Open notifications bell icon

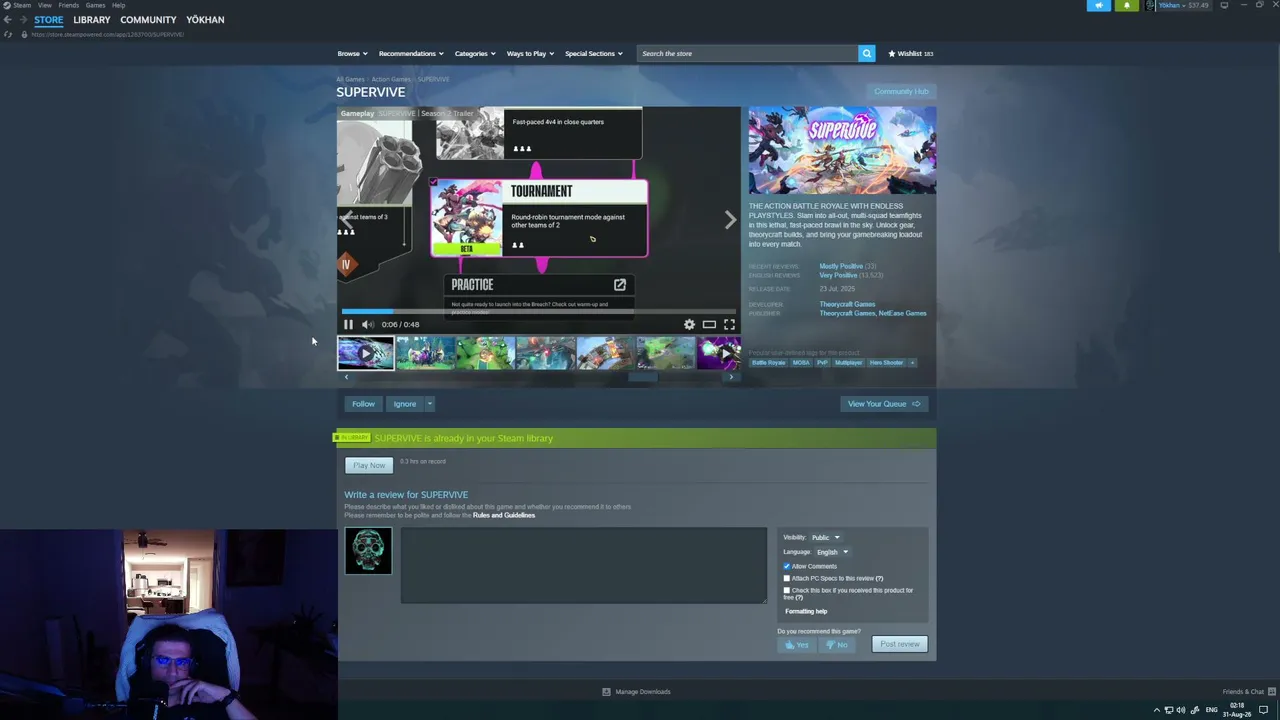tap(1127, 5)
